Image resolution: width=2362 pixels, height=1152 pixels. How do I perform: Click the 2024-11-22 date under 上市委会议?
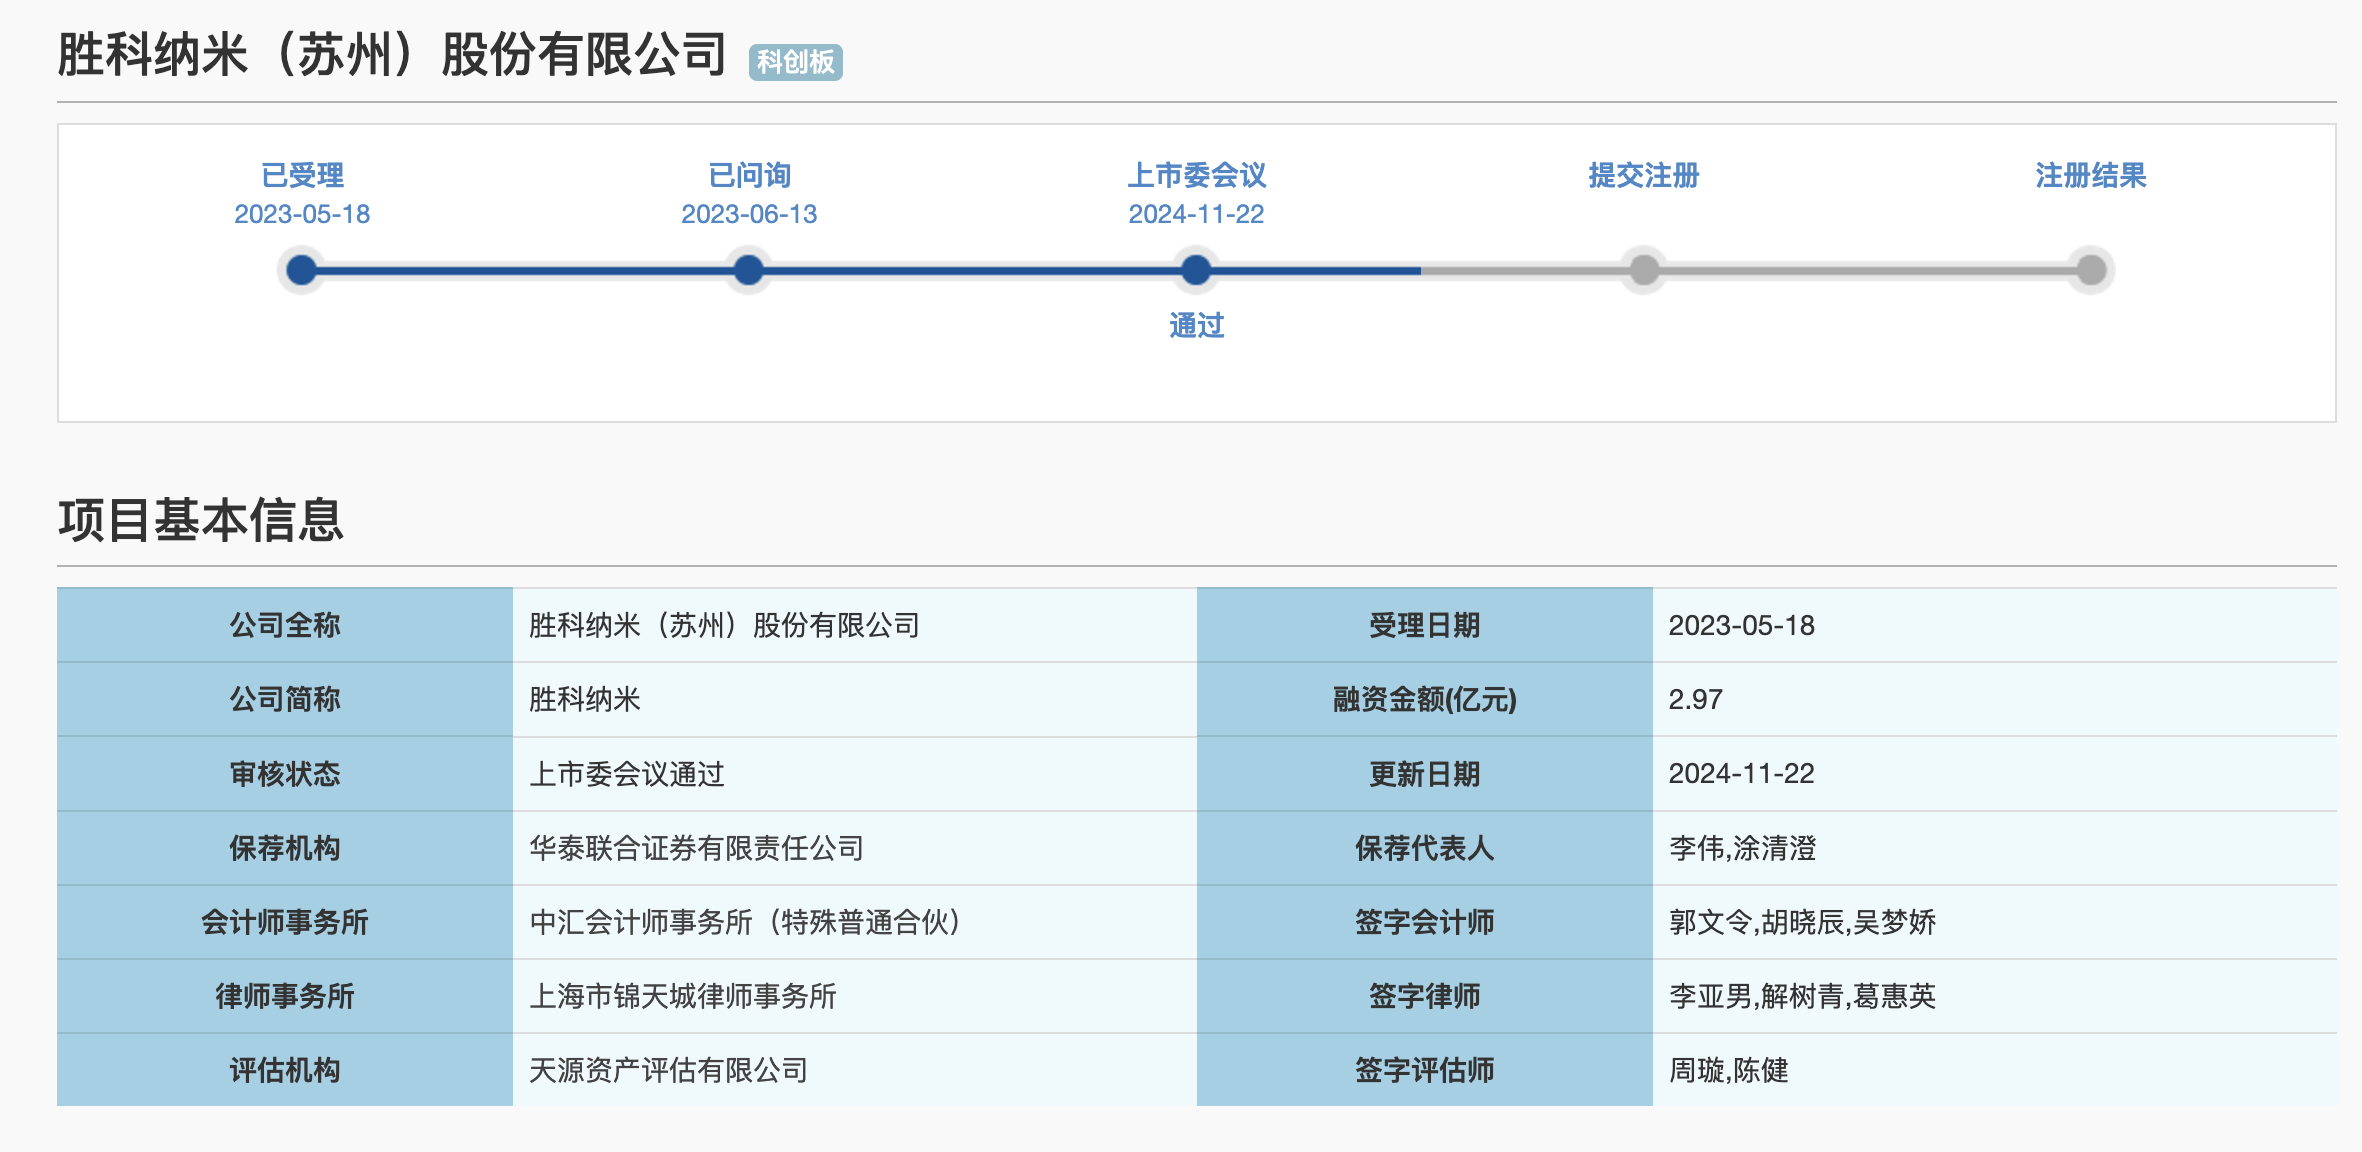1196,214
